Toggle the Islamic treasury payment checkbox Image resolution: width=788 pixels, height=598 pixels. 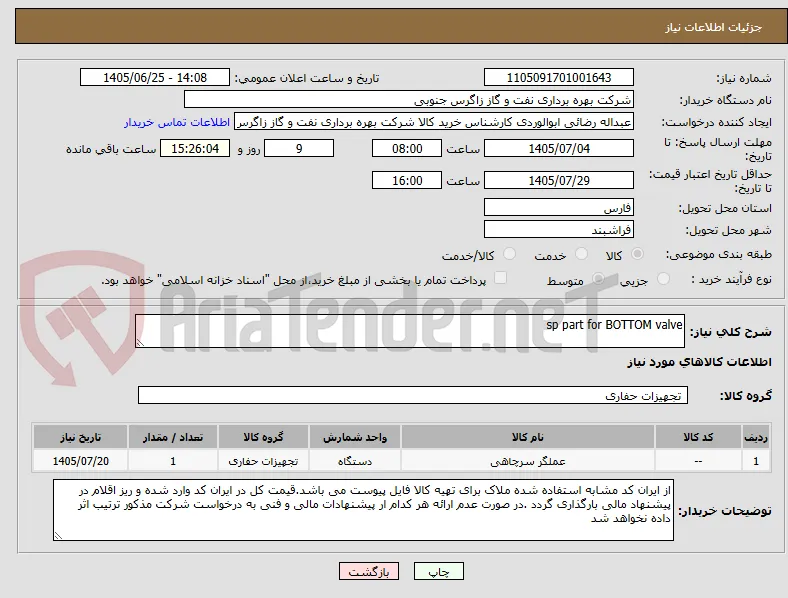(501, 278)
